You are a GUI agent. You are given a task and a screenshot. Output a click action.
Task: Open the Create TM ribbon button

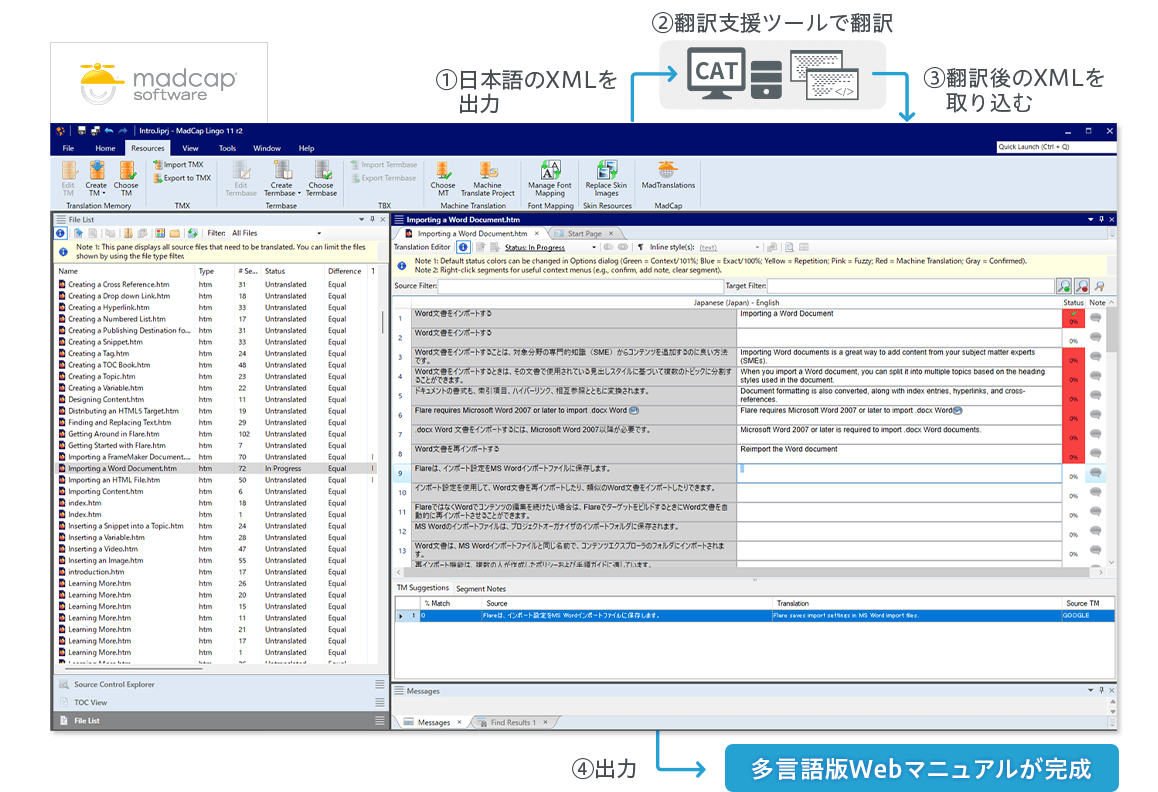pos(96,178)
